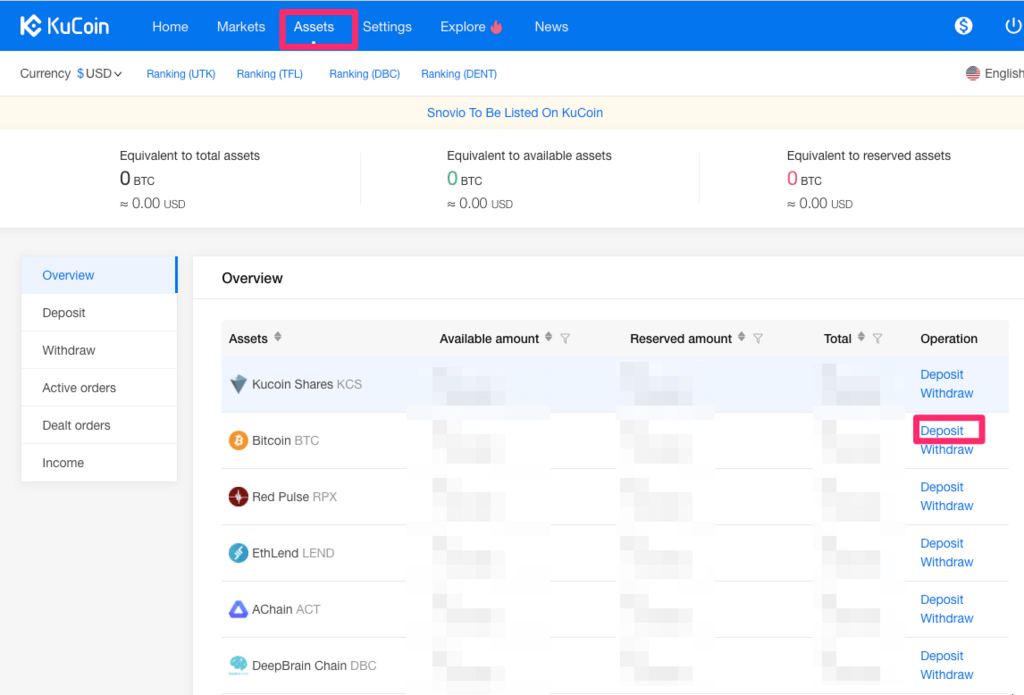This screenshot has height=695, width=1024.
Task: Click the Red Pulse RPX coin icon
Action: pos(238,496)
